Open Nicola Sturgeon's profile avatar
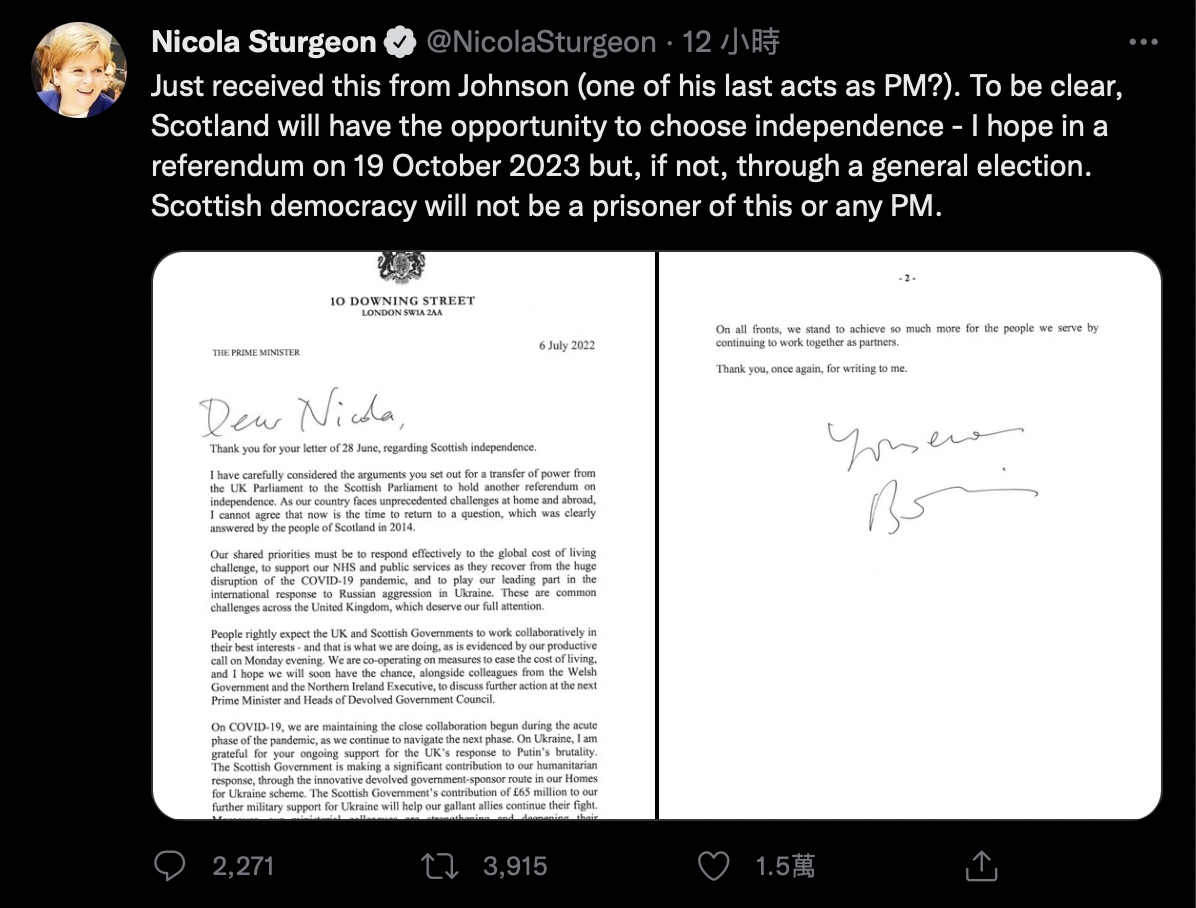 (x=79, y=70)
